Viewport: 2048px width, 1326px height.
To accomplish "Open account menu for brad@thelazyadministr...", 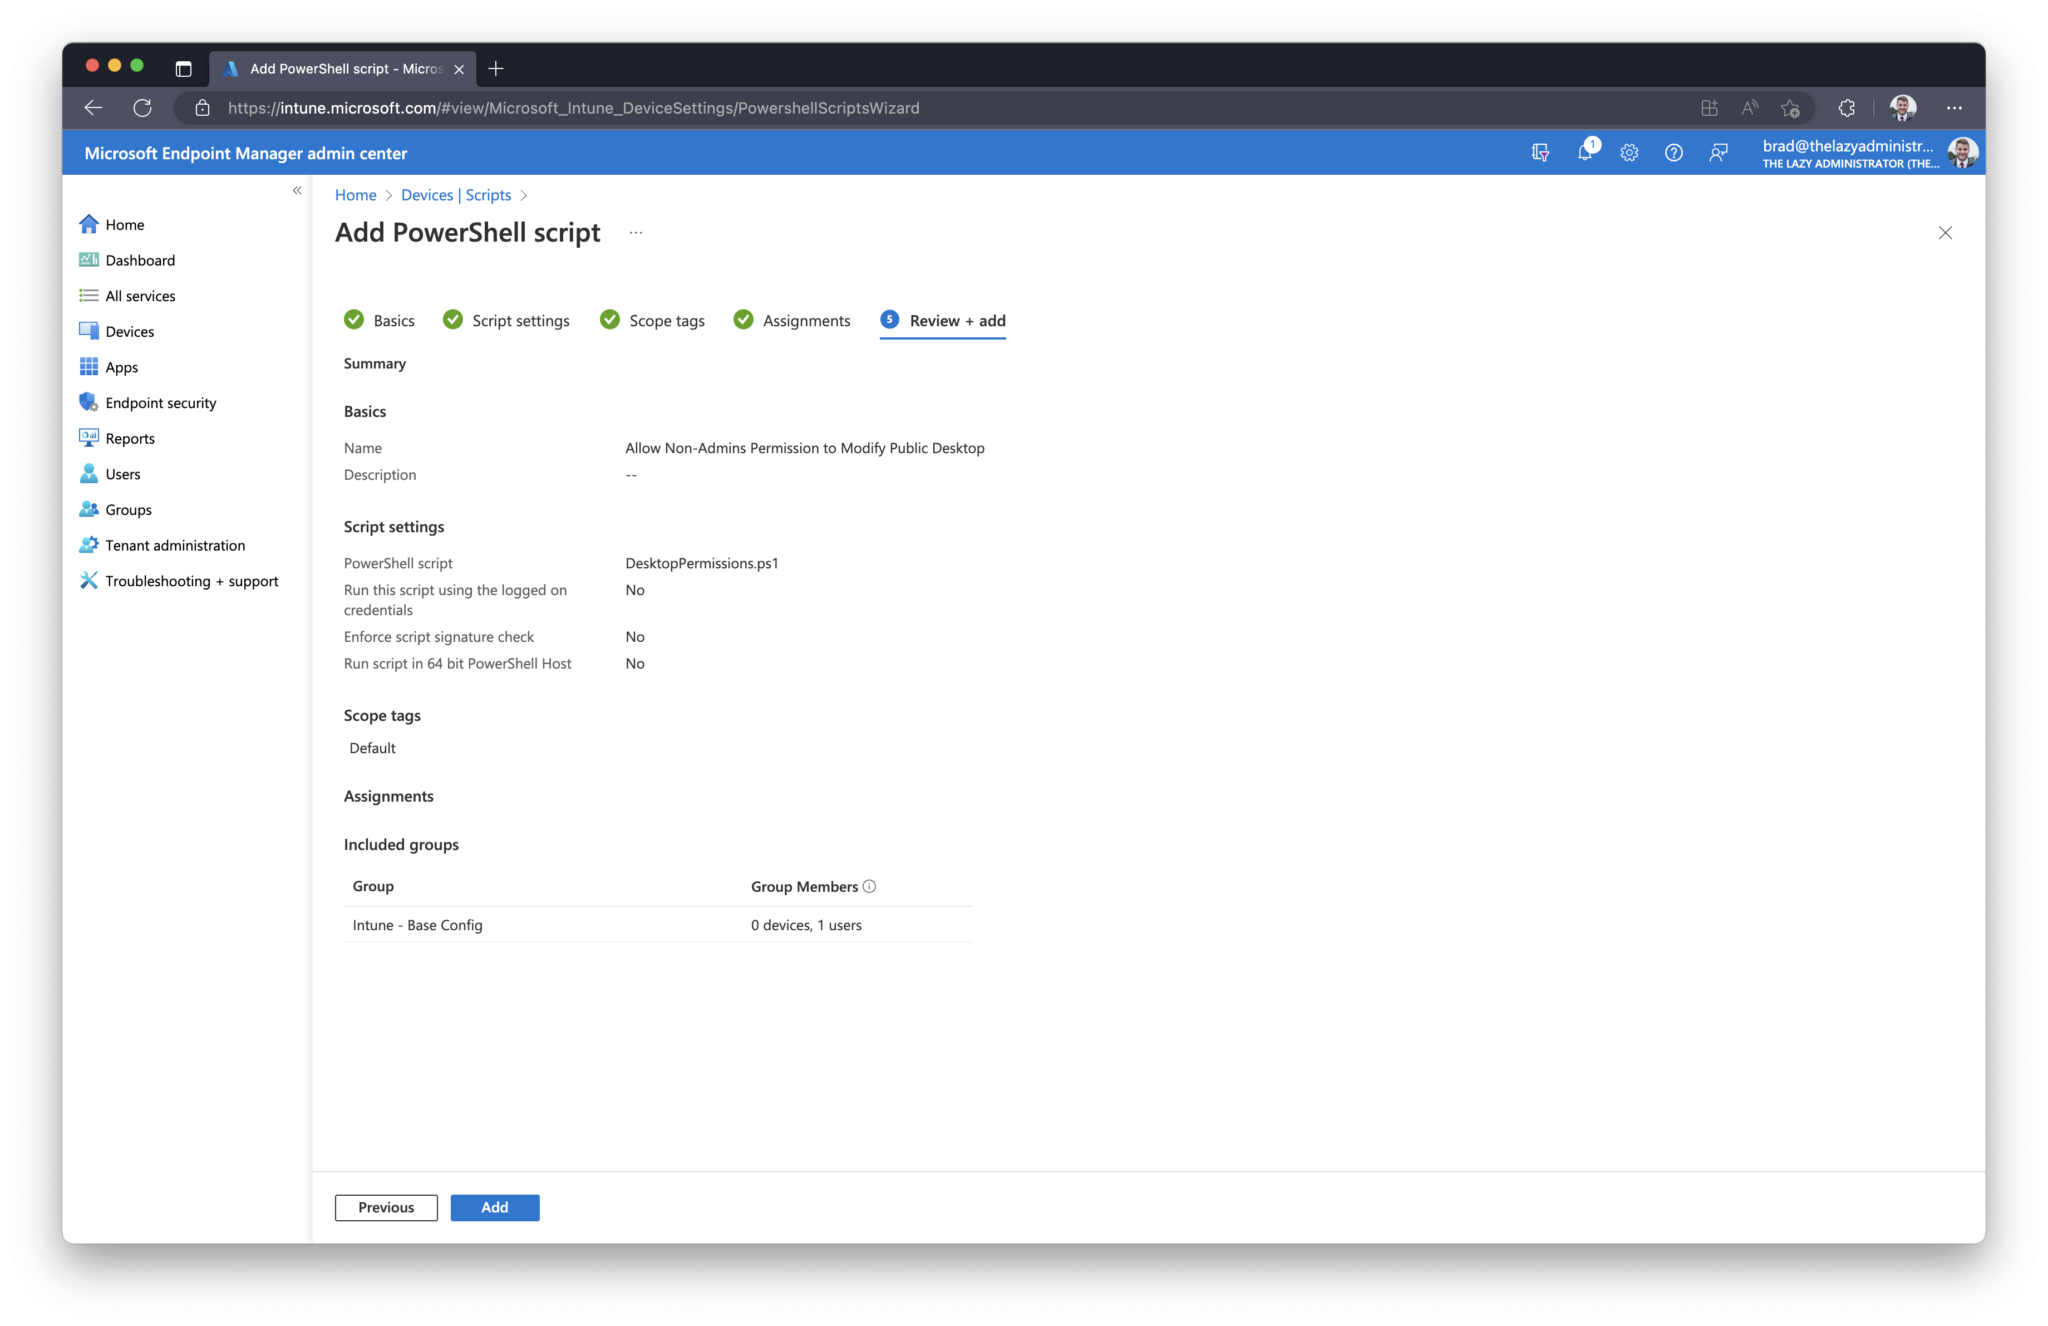I will (x=1868, y=153).
